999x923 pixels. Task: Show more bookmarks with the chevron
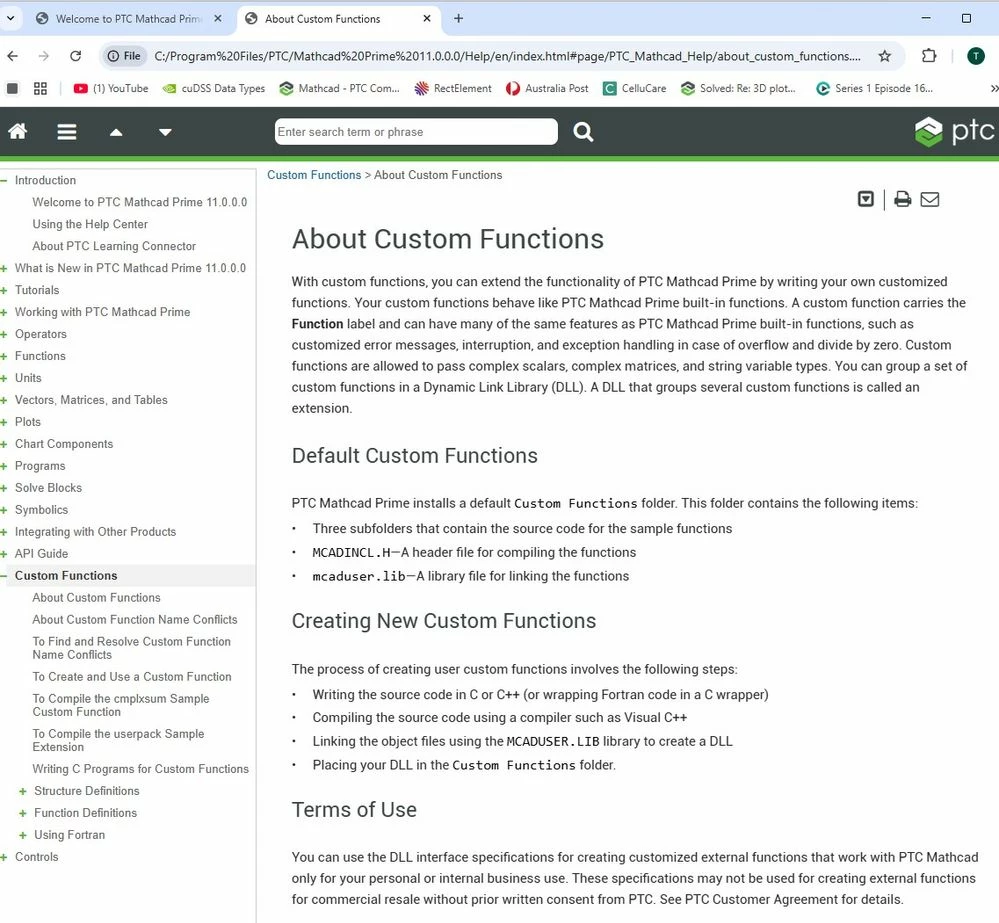993,89
